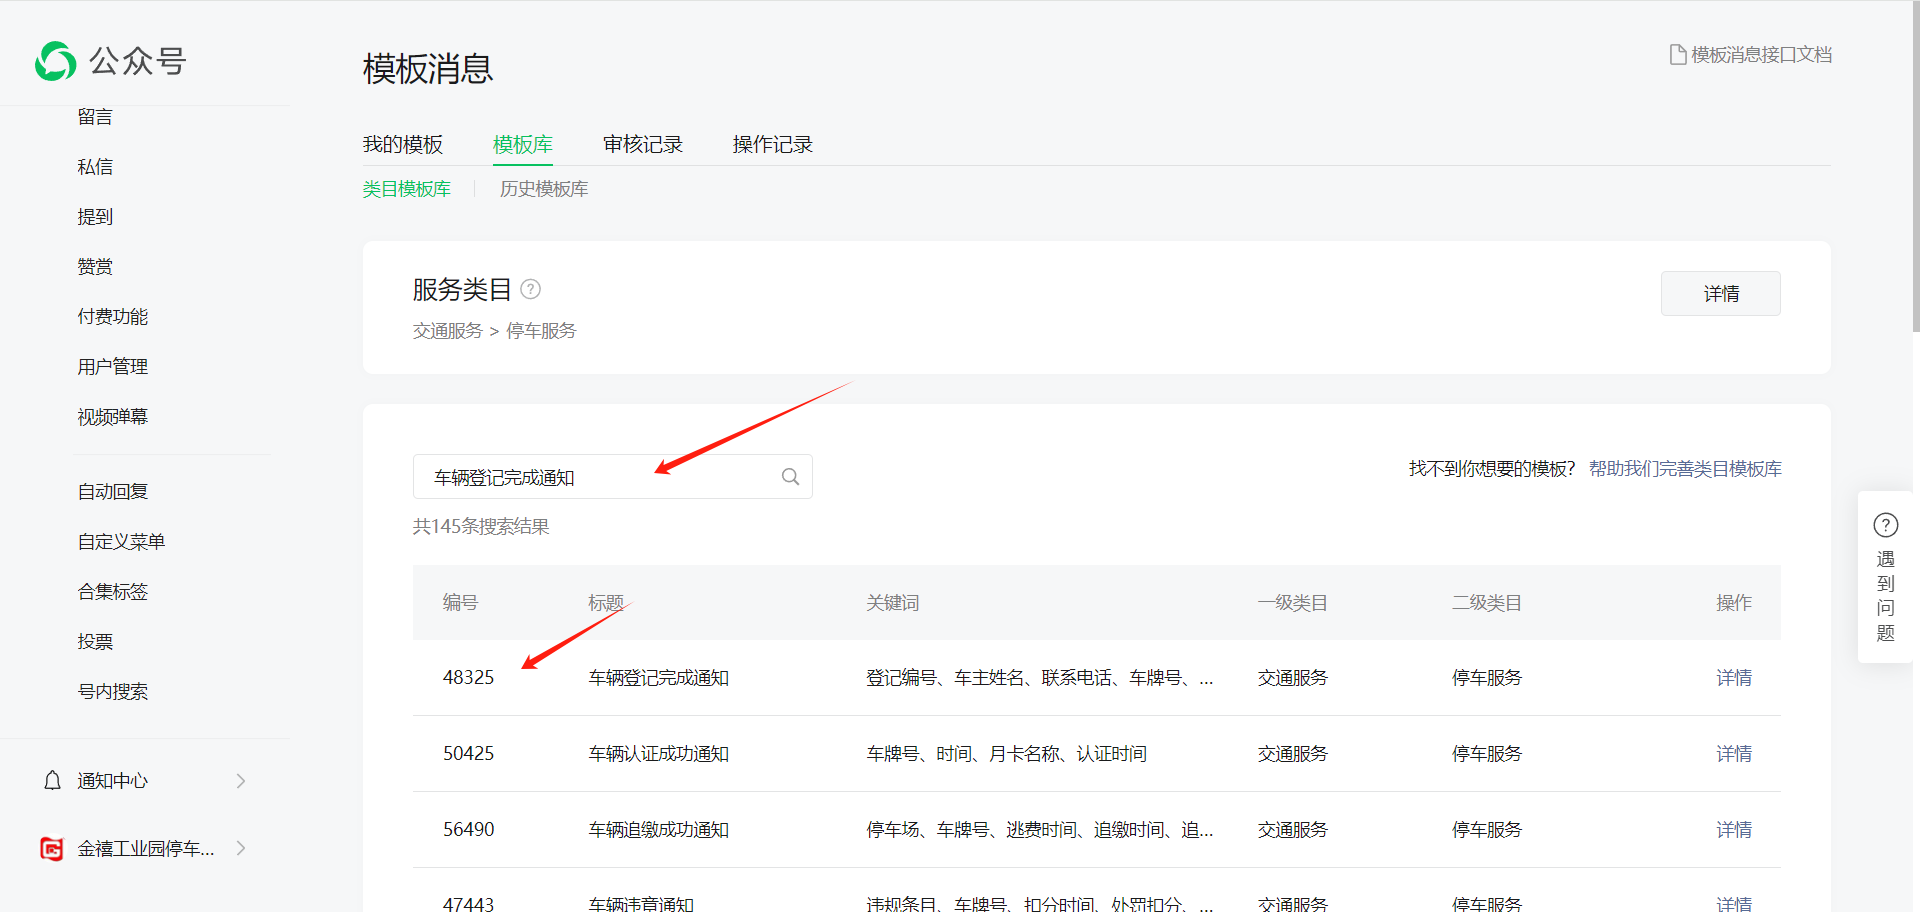Open the 审核记录 tab
The image size is (1920, 912).
point(643,145)
